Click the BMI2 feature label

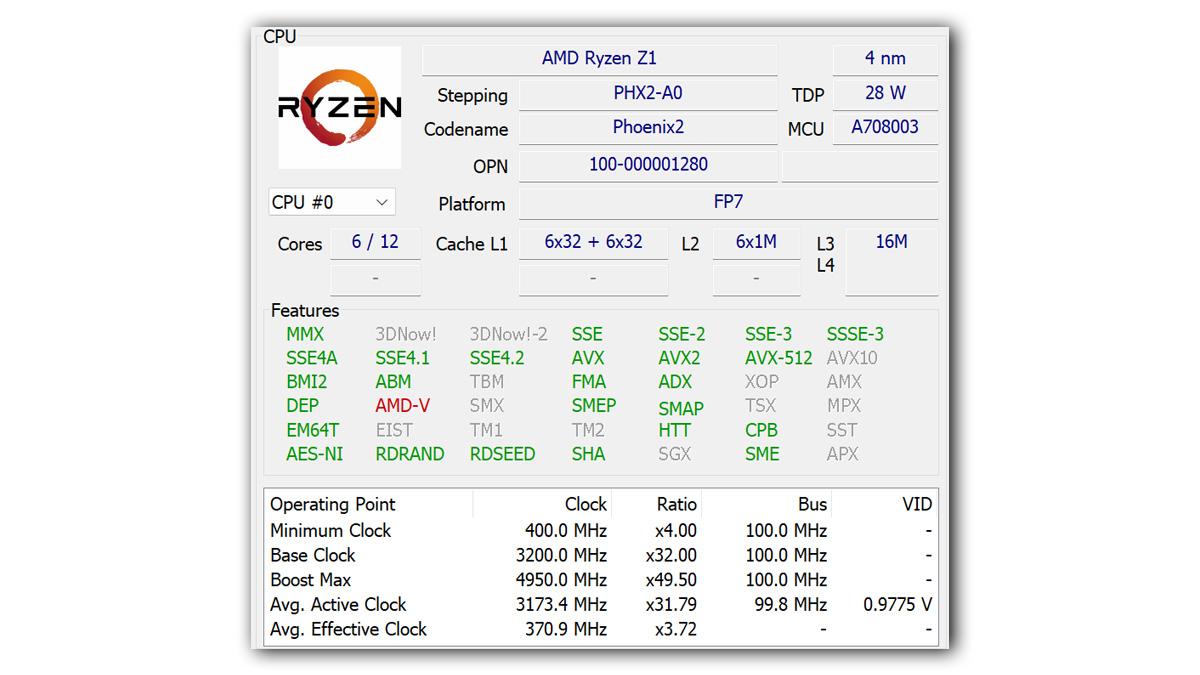[306, 382]
